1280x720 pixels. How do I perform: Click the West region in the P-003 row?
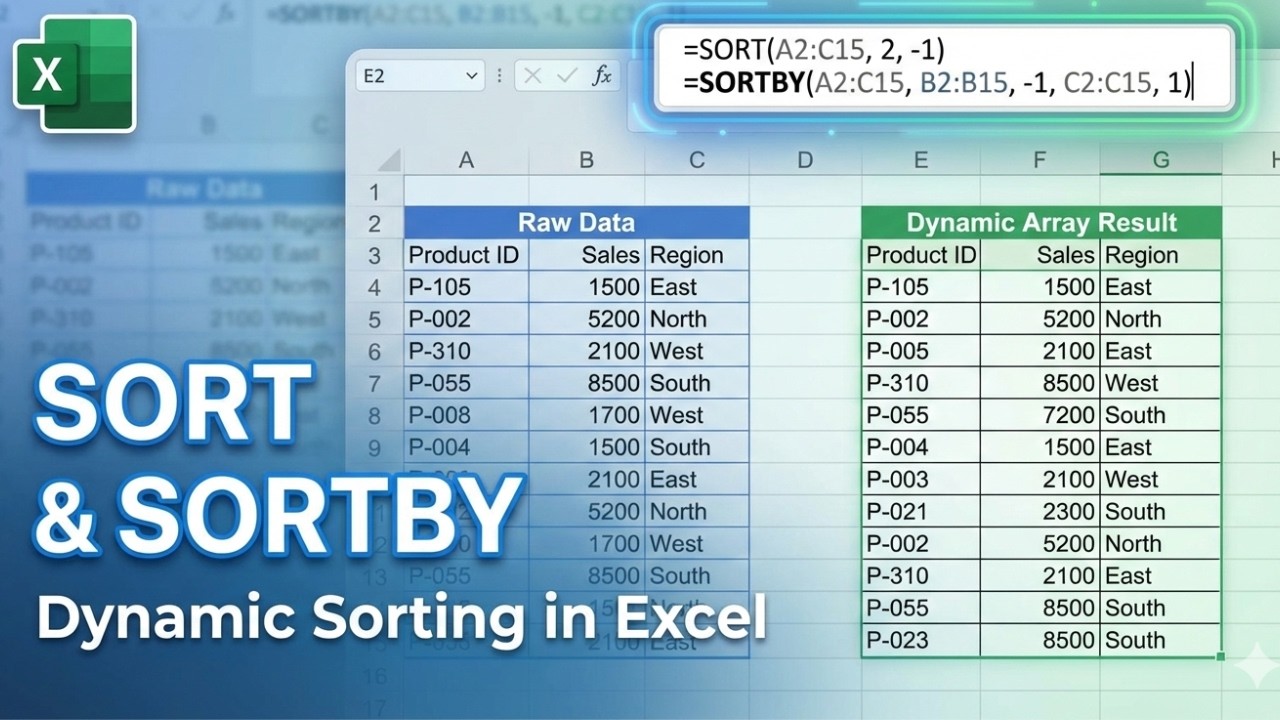[1161, 479]
